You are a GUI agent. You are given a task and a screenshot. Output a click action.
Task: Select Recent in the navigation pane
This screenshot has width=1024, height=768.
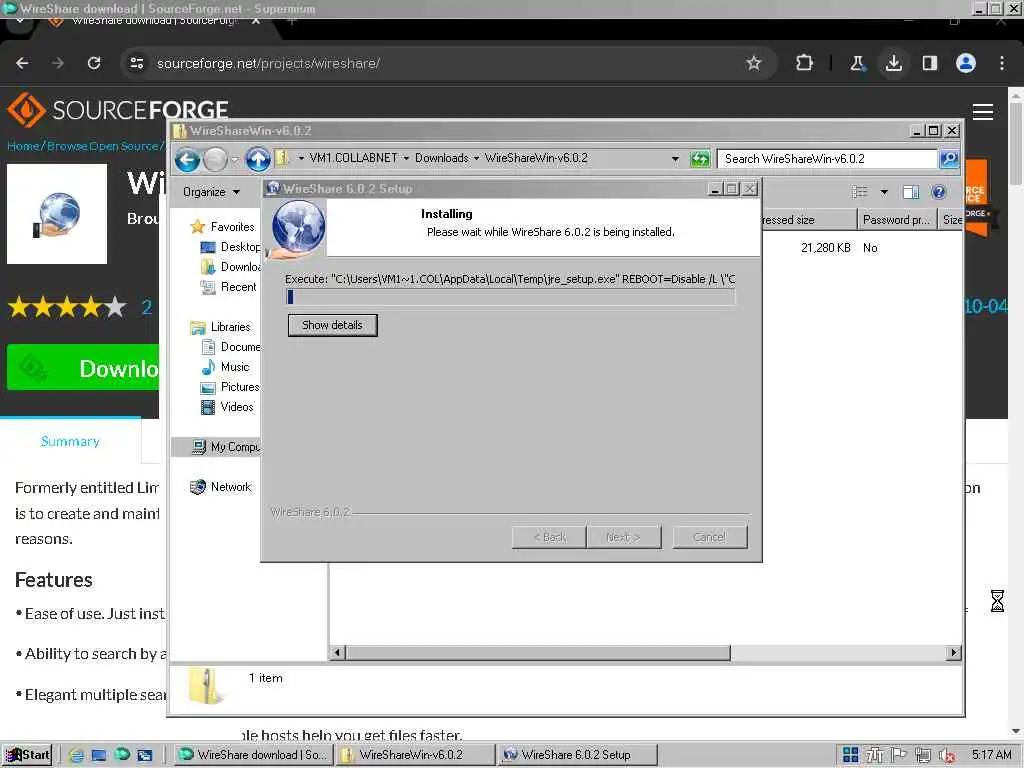tap(228, 287)
